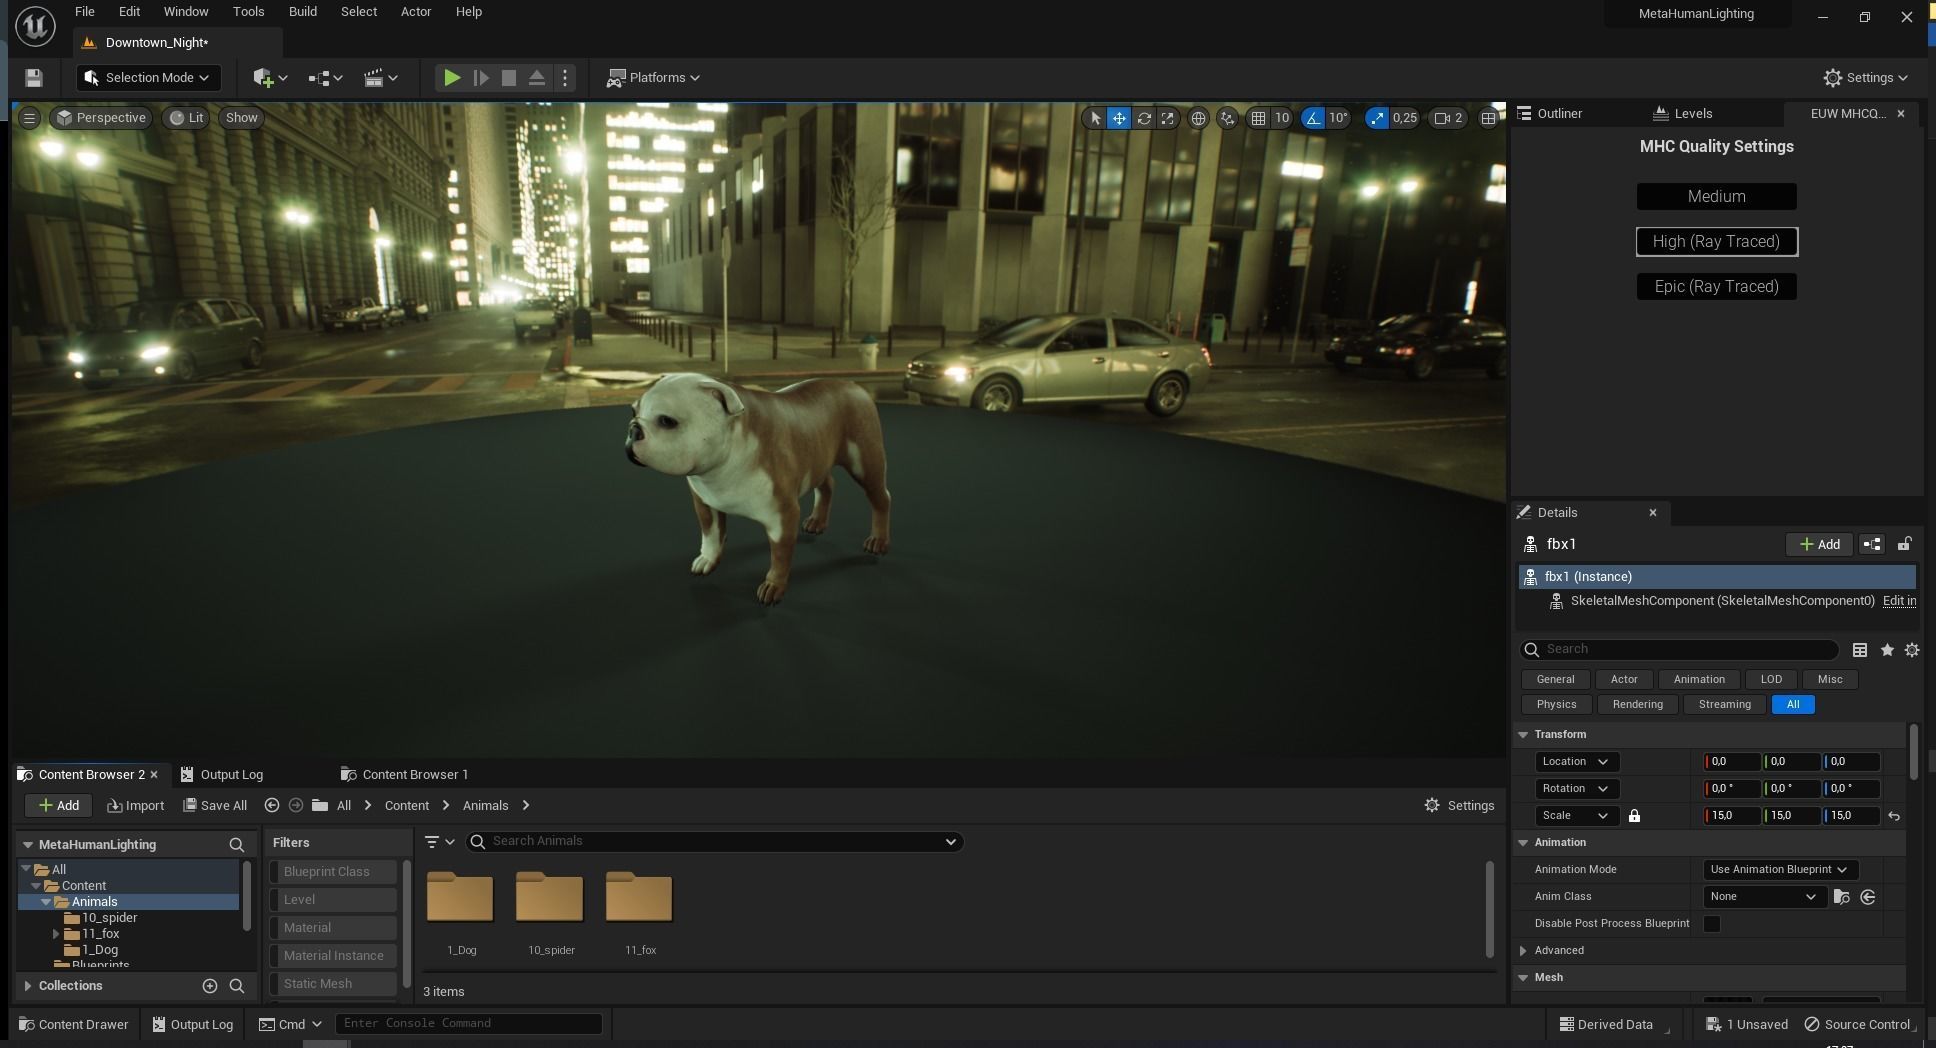Toggle grid snapping in viewport
Viewport: 1936px width, 1048px height.
pos(1258,118)
